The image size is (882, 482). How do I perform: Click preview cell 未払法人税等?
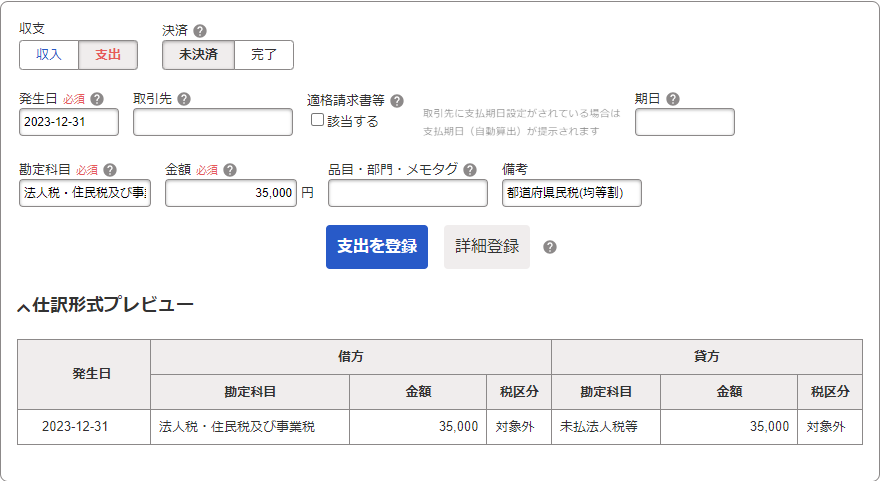(606, 427)
